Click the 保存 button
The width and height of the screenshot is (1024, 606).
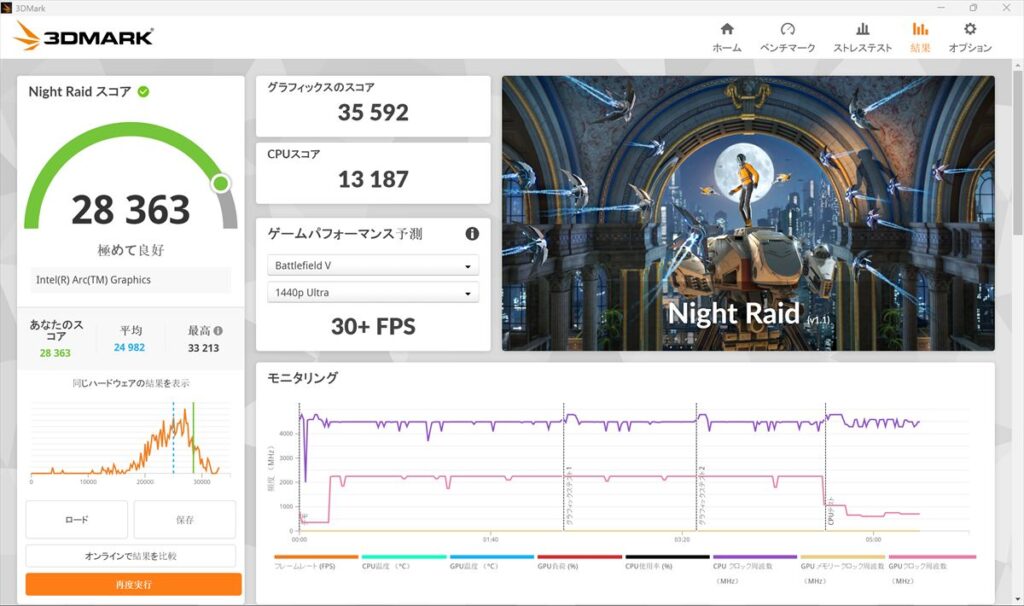coord(185,520)
